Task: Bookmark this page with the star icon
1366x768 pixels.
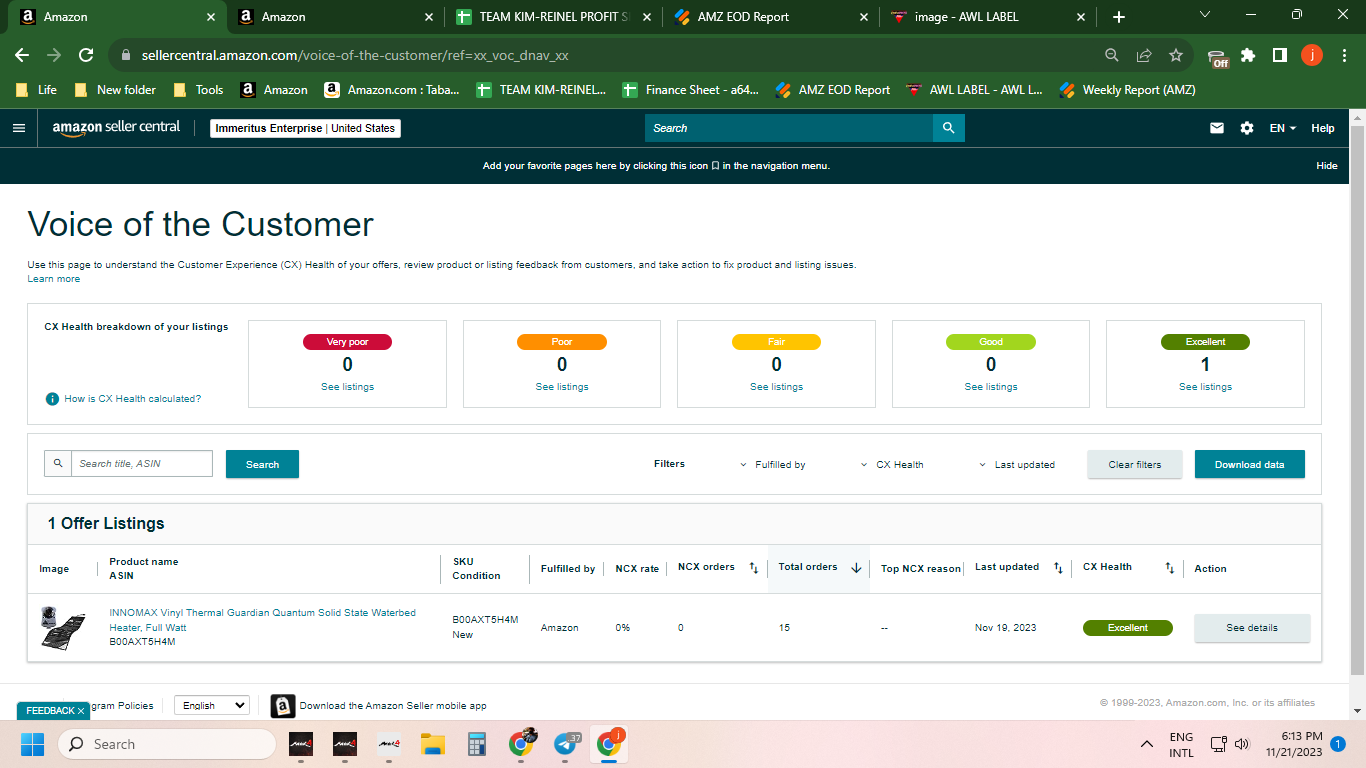Action: (x=1176, y=55)
